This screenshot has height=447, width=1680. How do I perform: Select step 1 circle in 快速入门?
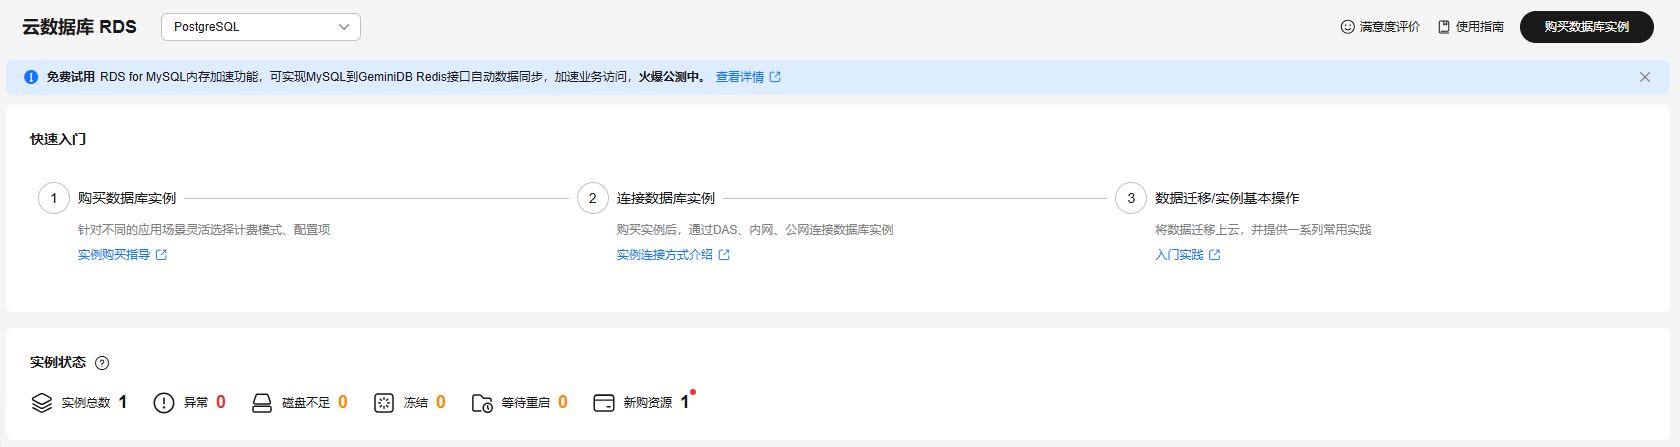pyautogui.click(x=54, y=198)
